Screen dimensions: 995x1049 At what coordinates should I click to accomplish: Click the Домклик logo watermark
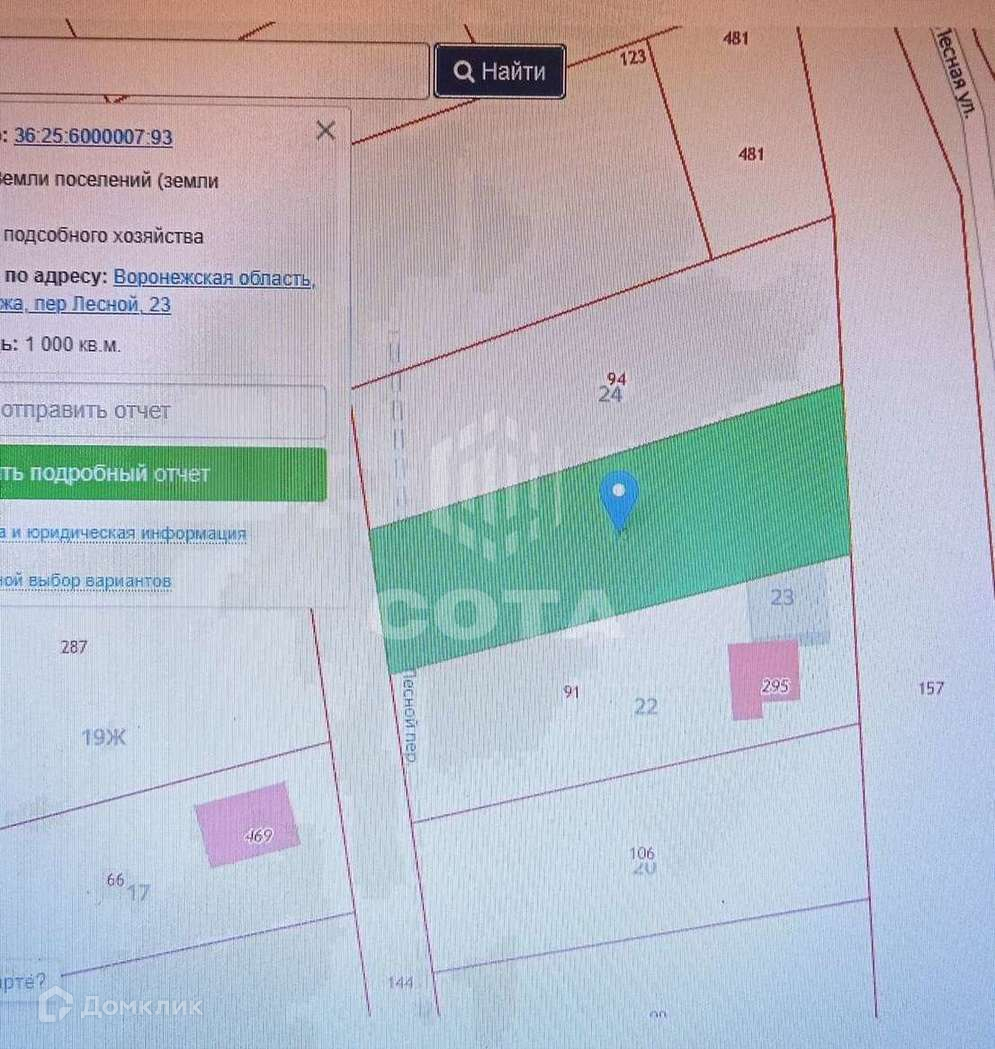pos(120,1005)
